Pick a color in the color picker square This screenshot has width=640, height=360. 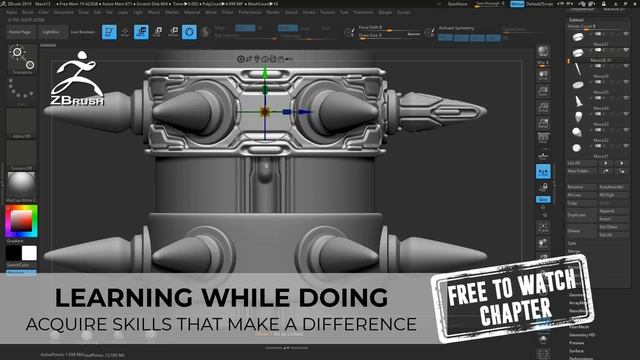point(21,221)
